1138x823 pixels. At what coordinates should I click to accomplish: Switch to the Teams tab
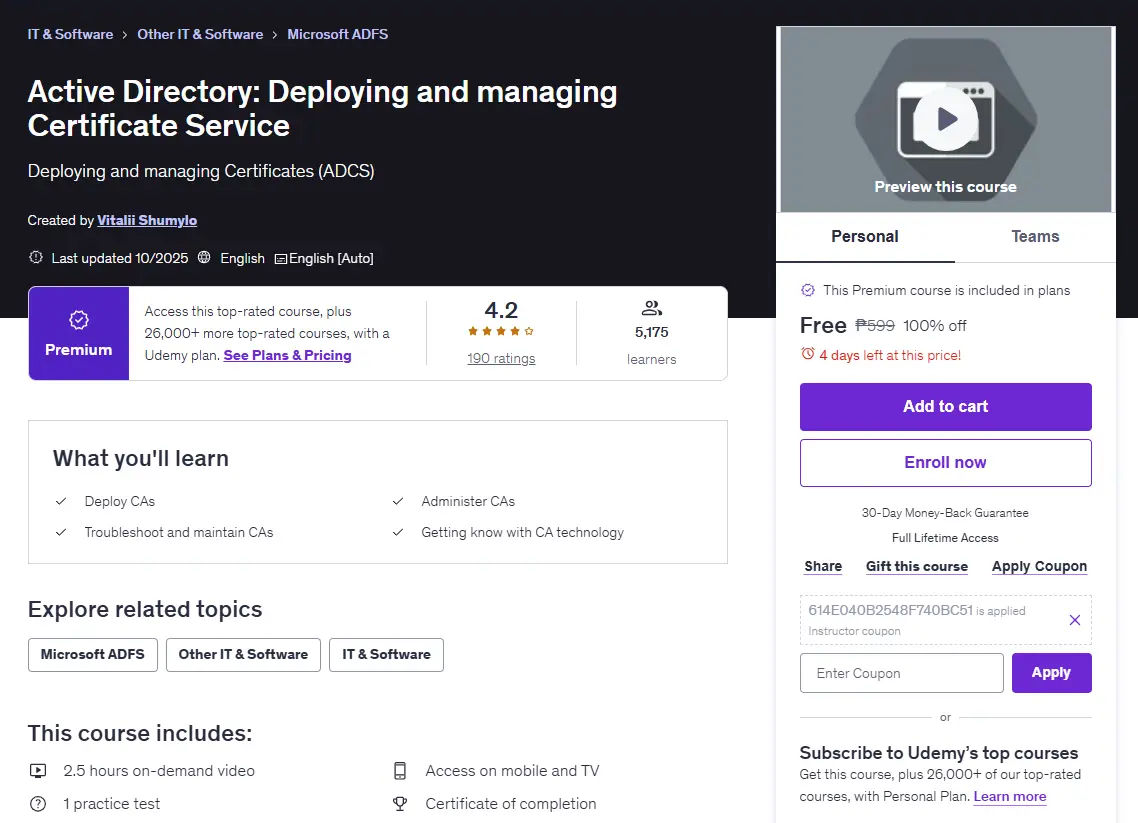(x=1035, y=237)
